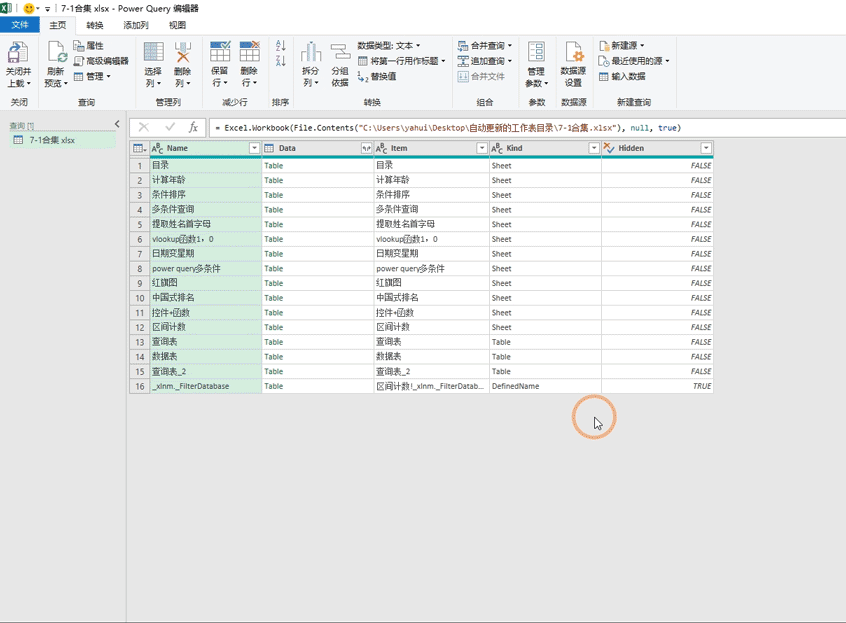
Task: Open the Append Queries (追加查询) dropdown
Action: pyautogui.click(x=485, y=61)
